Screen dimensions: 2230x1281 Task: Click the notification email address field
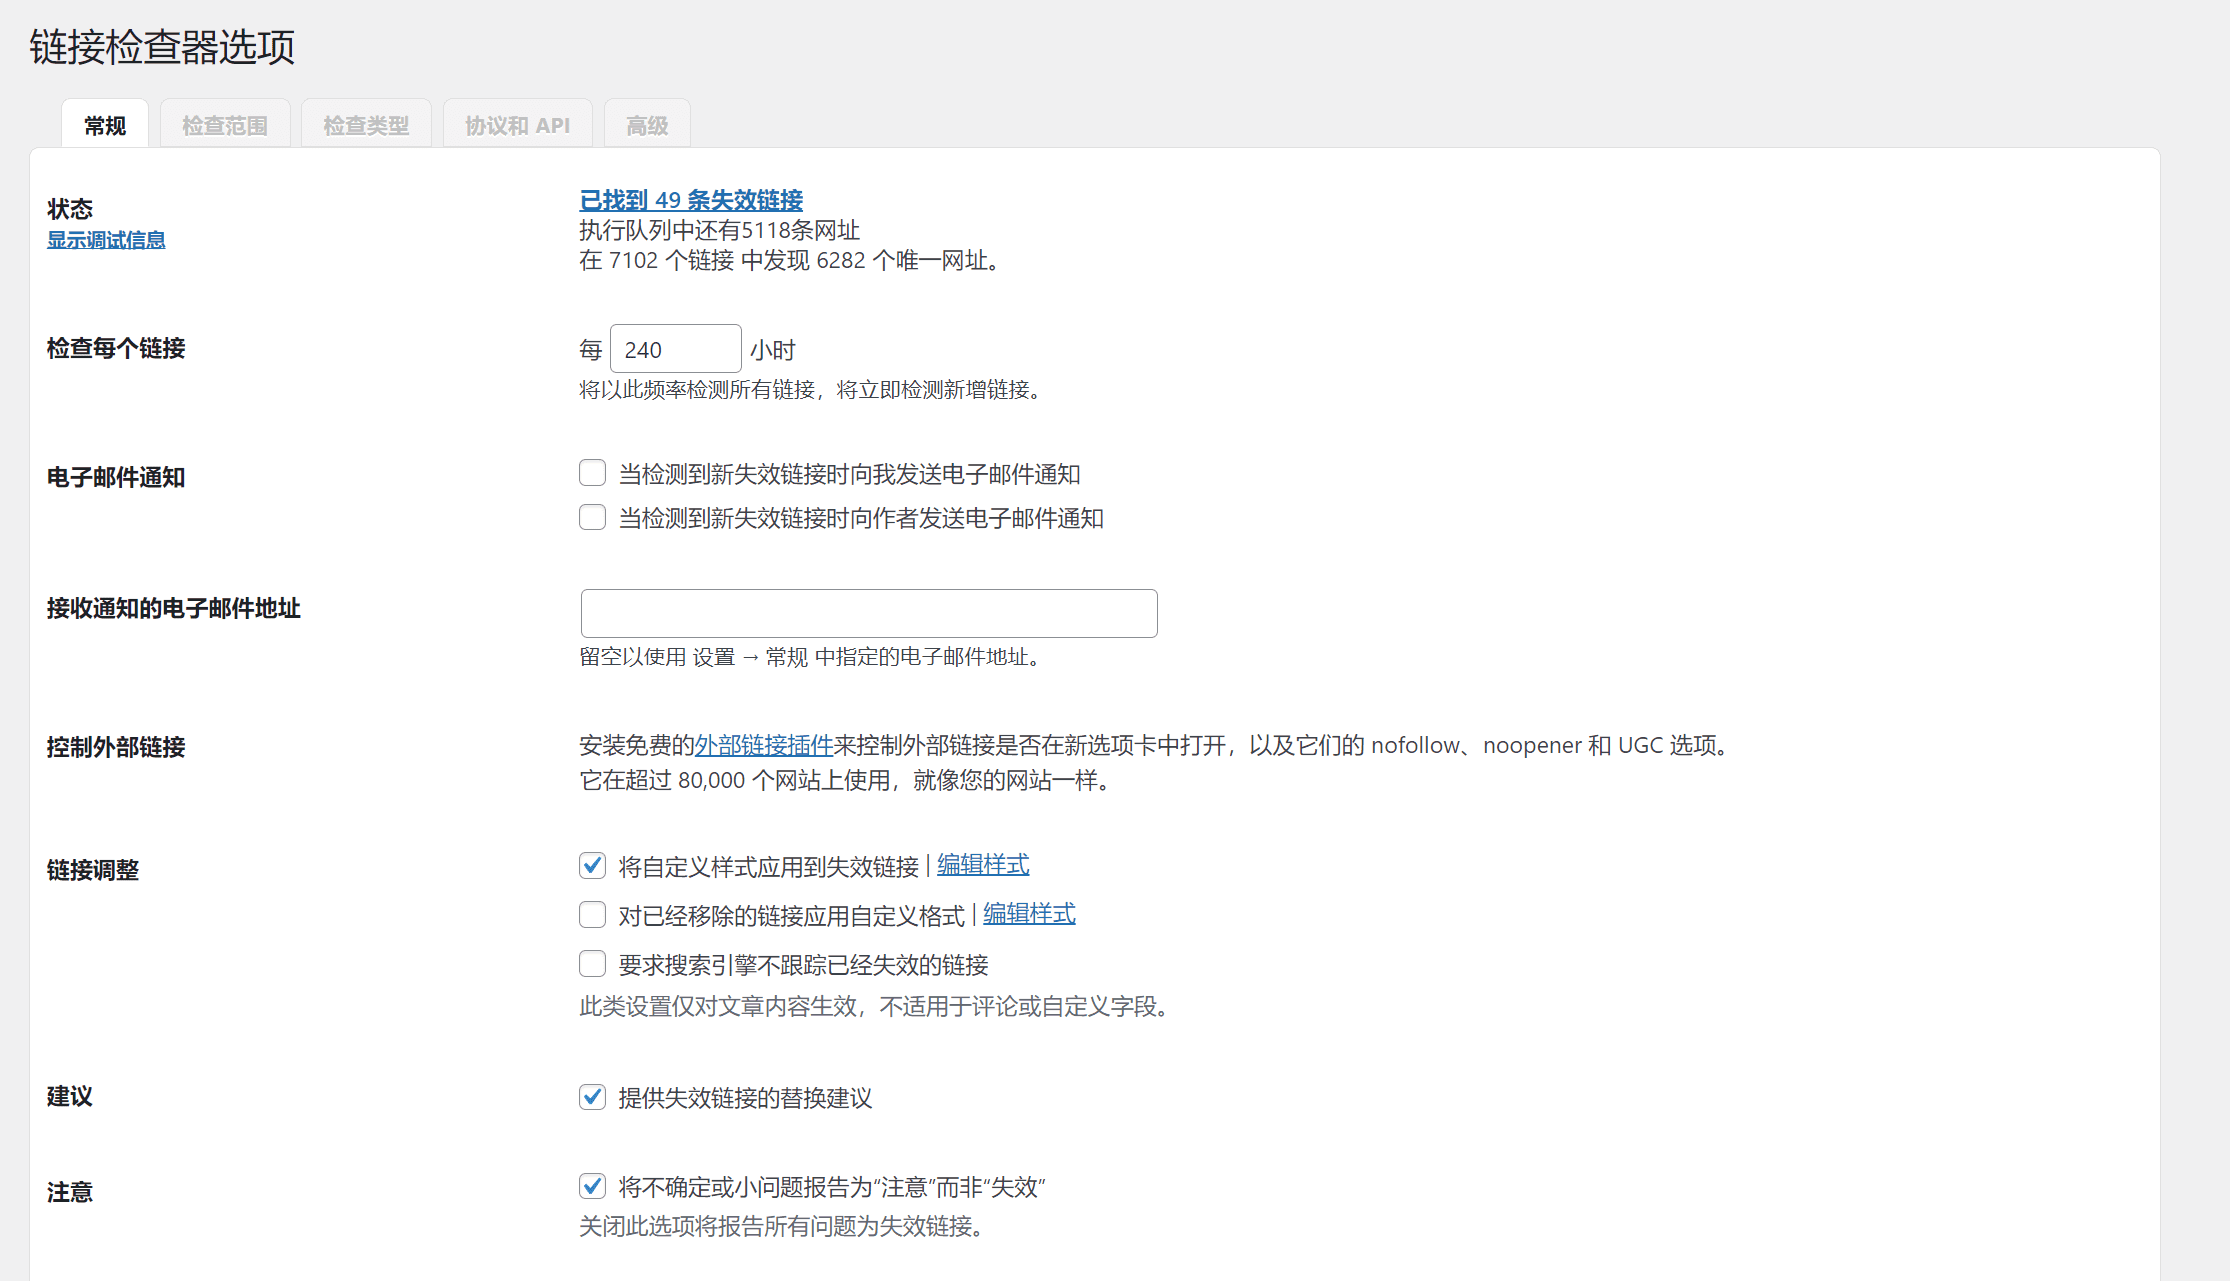868,613
